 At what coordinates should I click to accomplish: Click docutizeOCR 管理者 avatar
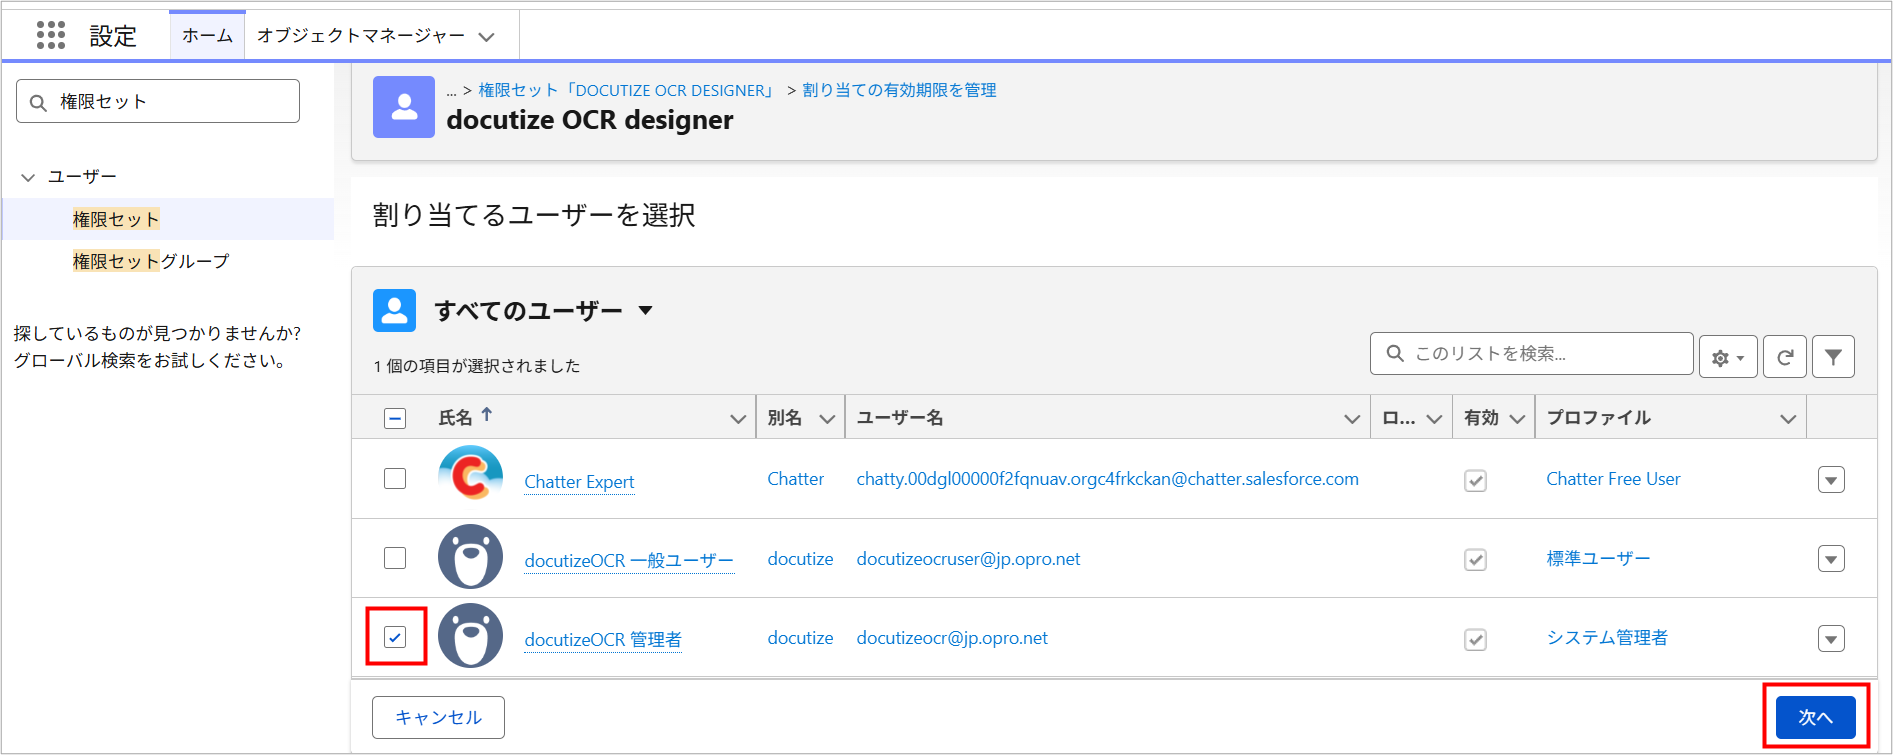click(470, 636)
